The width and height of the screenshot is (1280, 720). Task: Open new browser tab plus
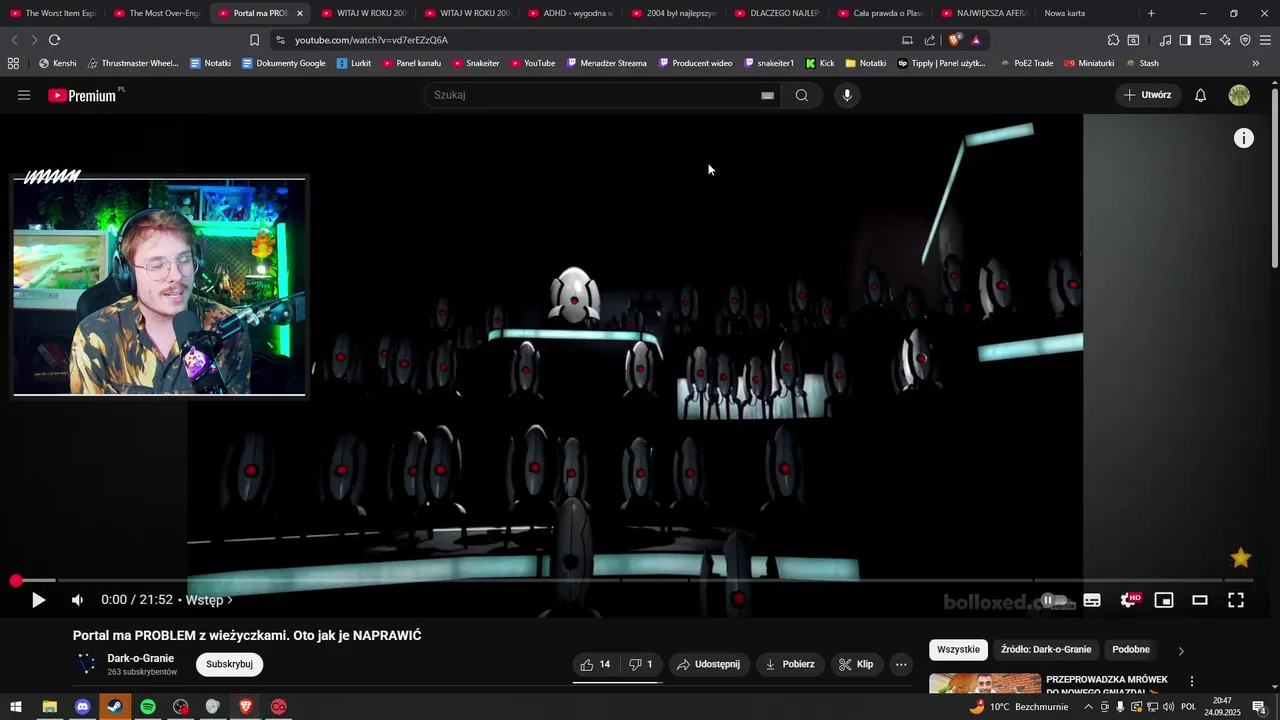point(1151,13)
